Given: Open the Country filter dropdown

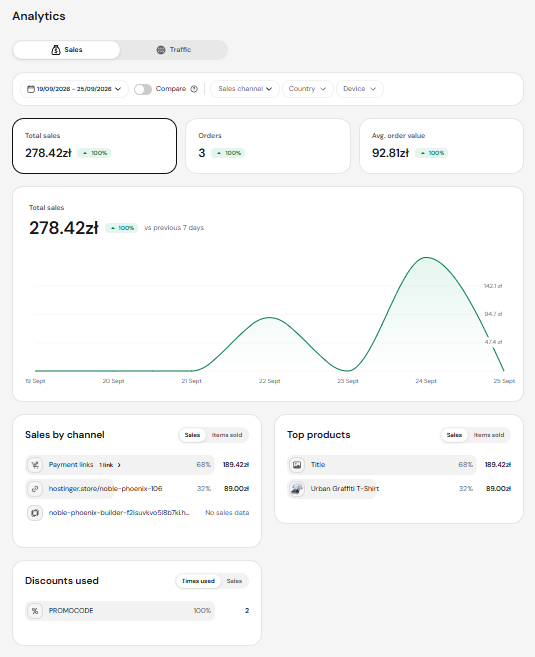Looking at the screenshot, I should 308,89.
